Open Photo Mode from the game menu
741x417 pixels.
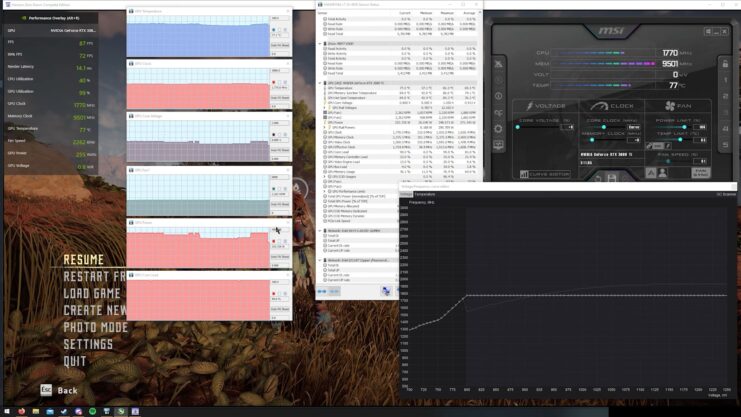[95, 327]
